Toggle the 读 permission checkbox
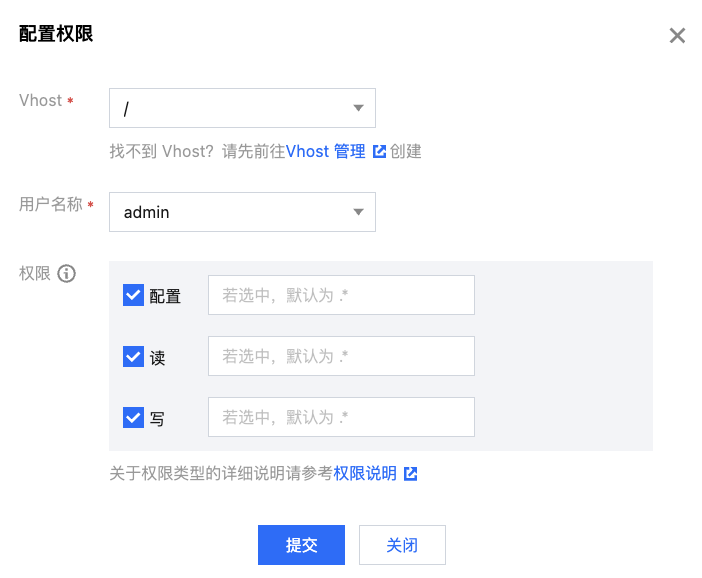 [133, 356]
